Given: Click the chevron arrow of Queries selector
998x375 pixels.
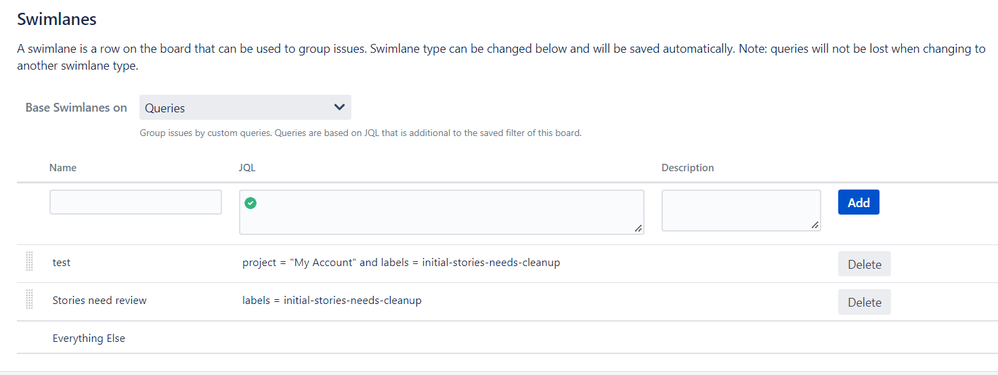Looking at the screenshot, I should [339, 108].
